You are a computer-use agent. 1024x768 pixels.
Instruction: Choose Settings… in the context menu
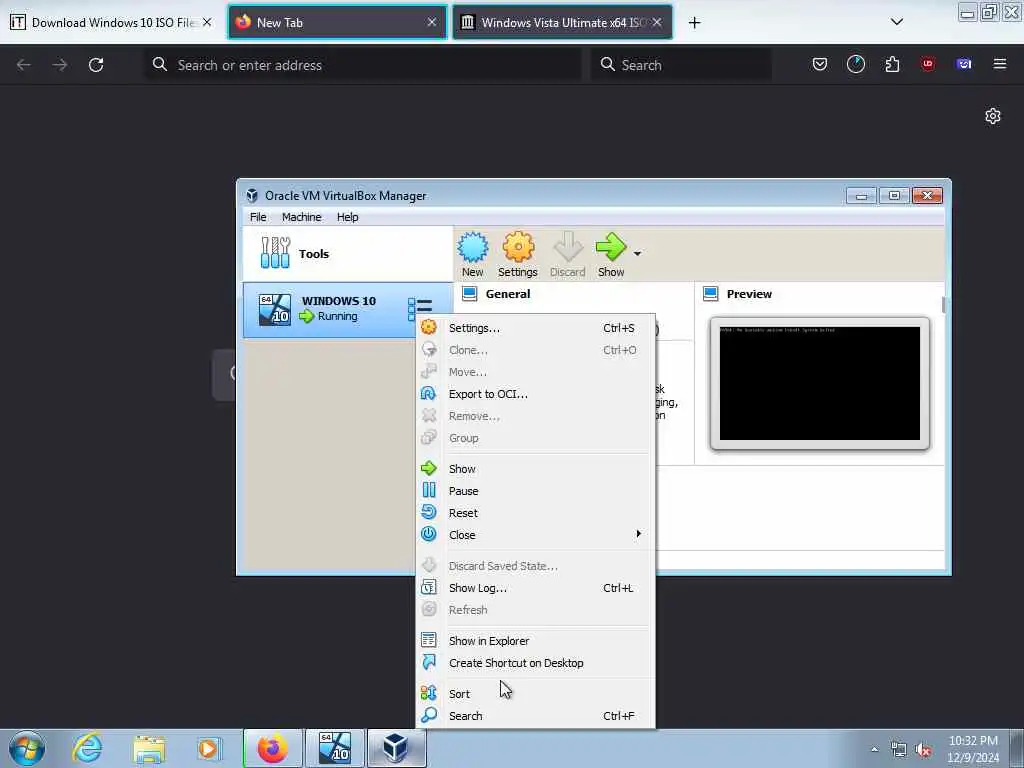pyautogui.click(x=536, y=328)
